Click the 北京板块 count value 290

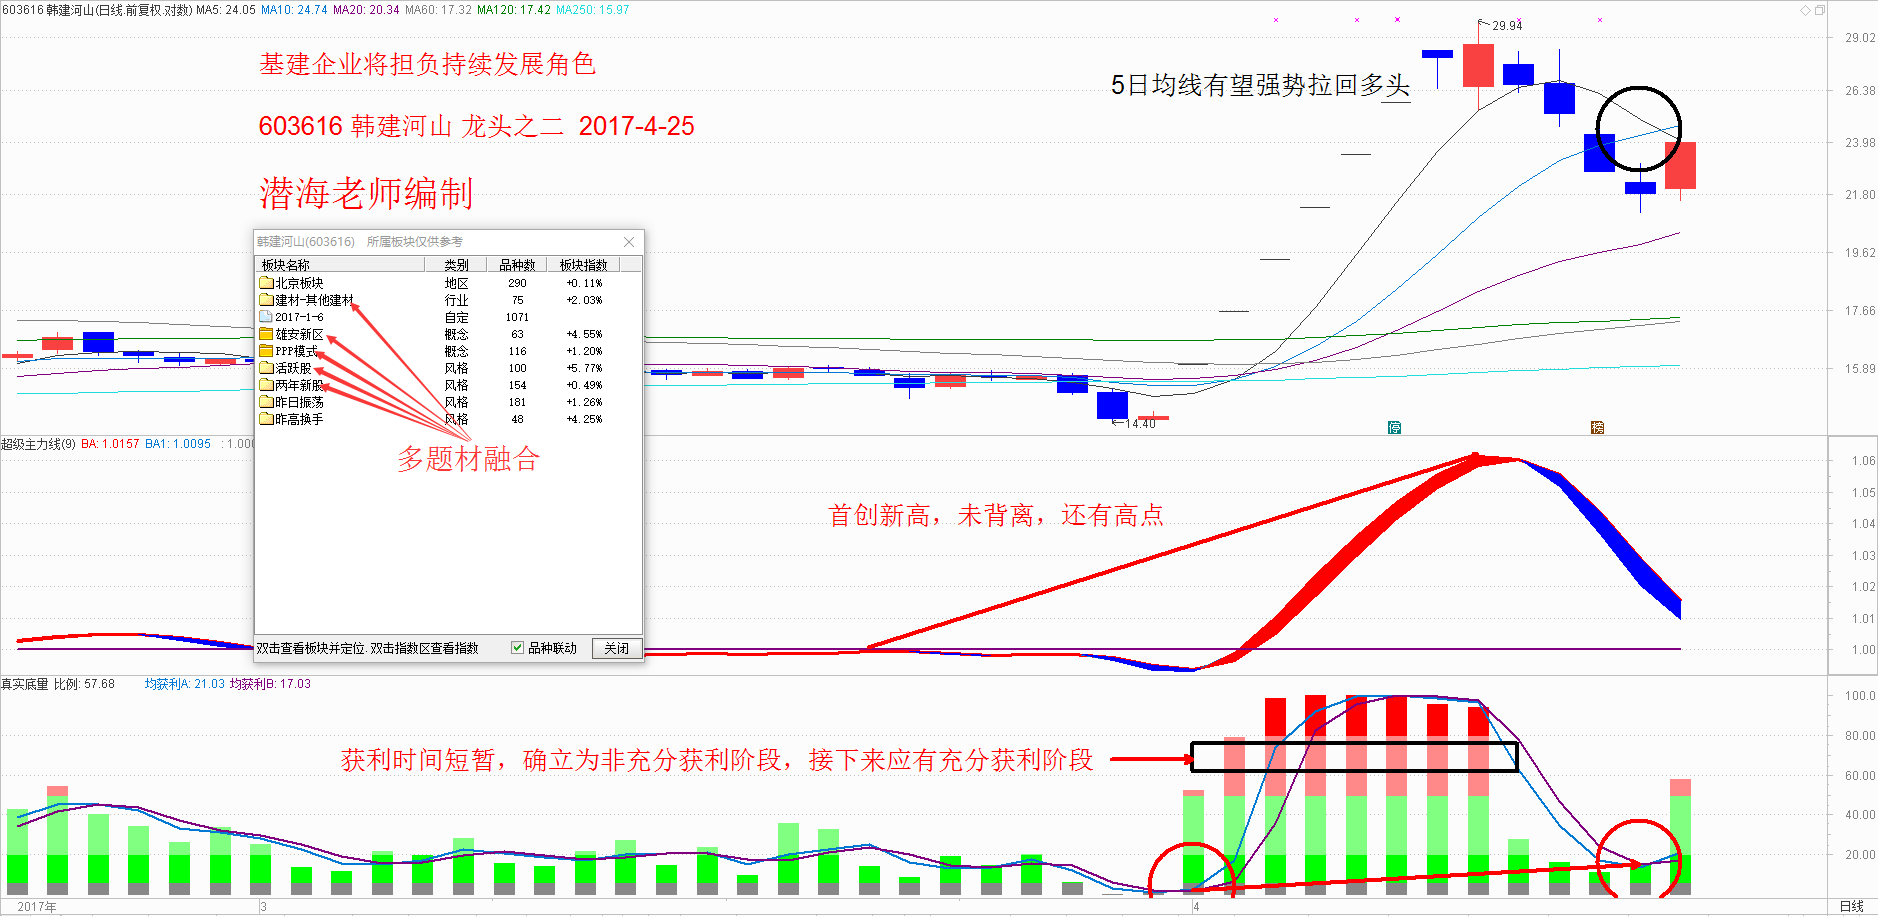[517, 283]
